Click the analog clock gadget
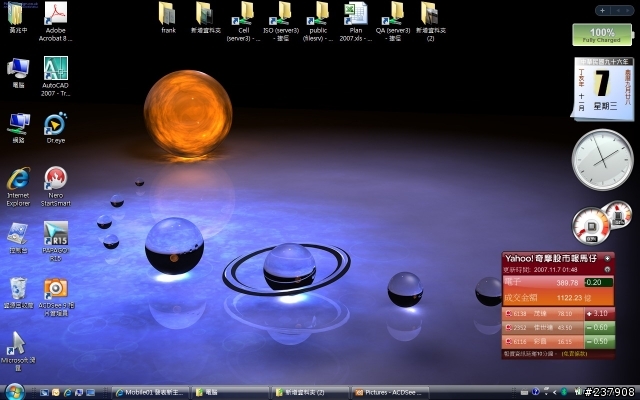This screenshot has width=640, height=400. 602,160
